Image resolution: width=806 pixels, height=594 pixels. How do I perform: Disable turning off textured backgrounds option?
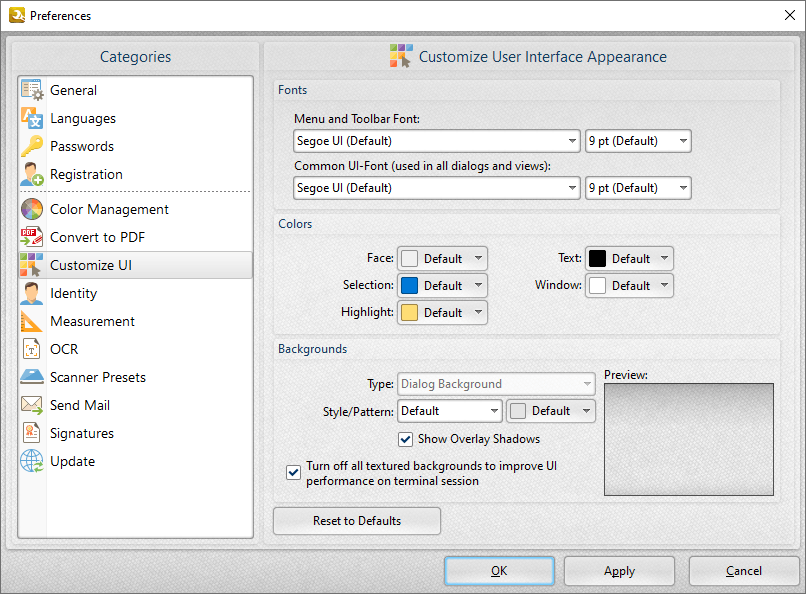(293, 472)
